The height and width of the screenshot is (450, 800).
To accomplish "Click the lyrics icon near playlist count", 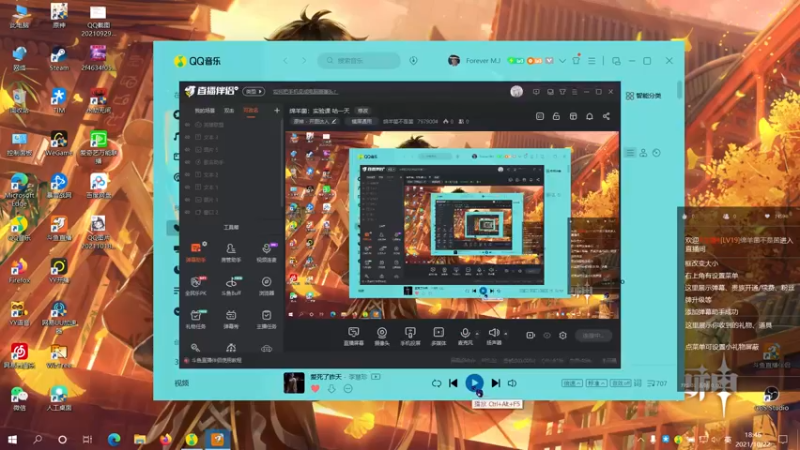I will (x=638, y=383).
